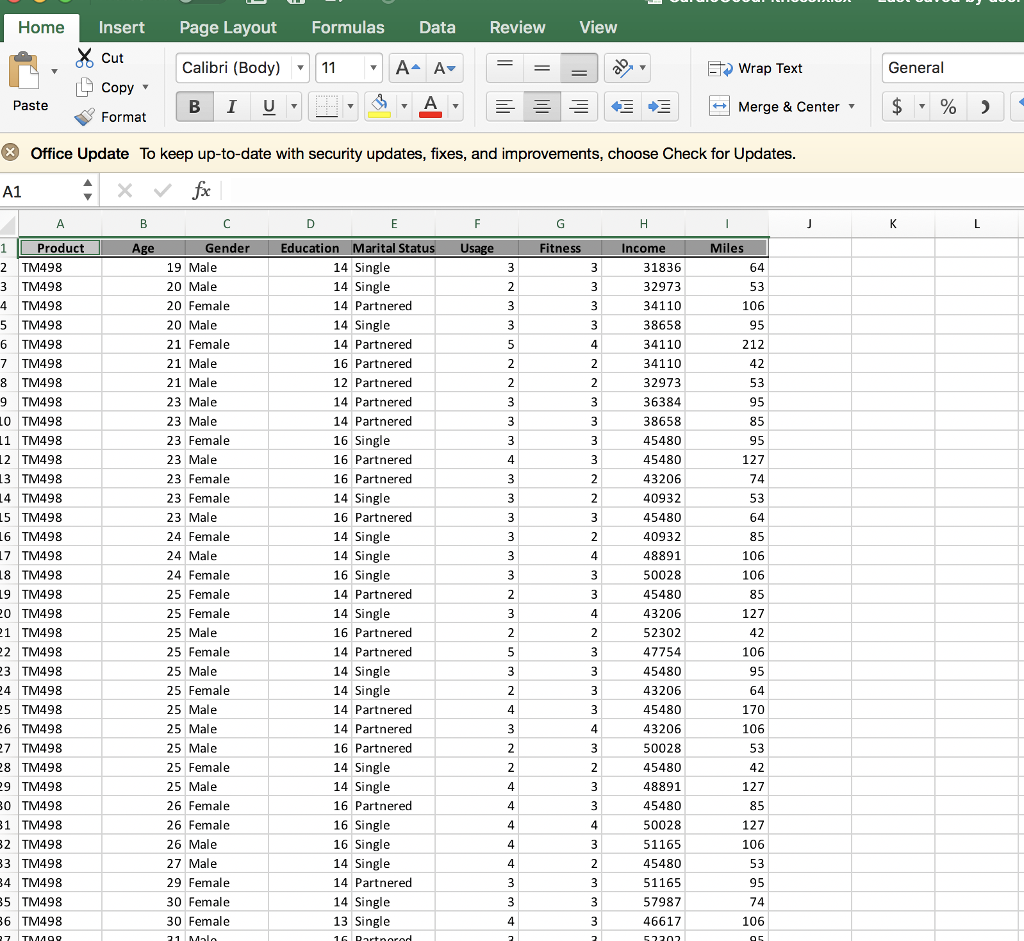The image size is (1024, 941).
Task: Confirm formula entry with checkmark
Action: pyautogui.click(x=163, y=191)
